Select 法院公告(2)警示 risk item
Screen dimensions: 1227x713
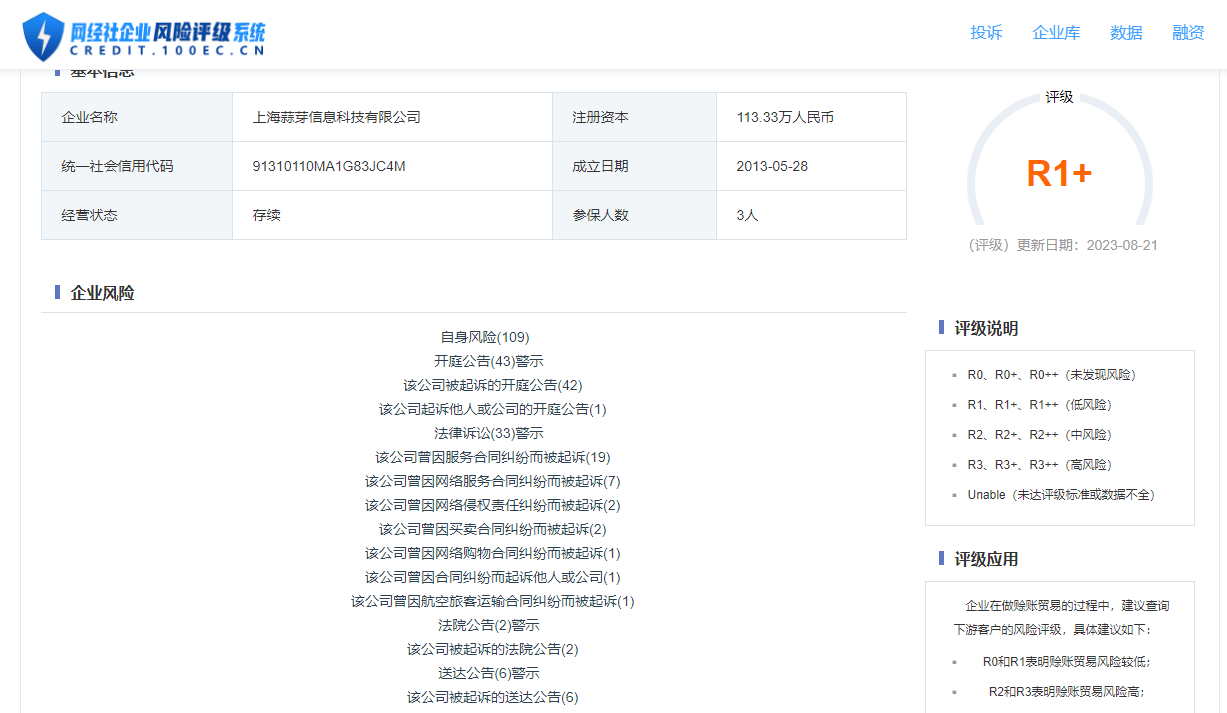pos(488,625)
